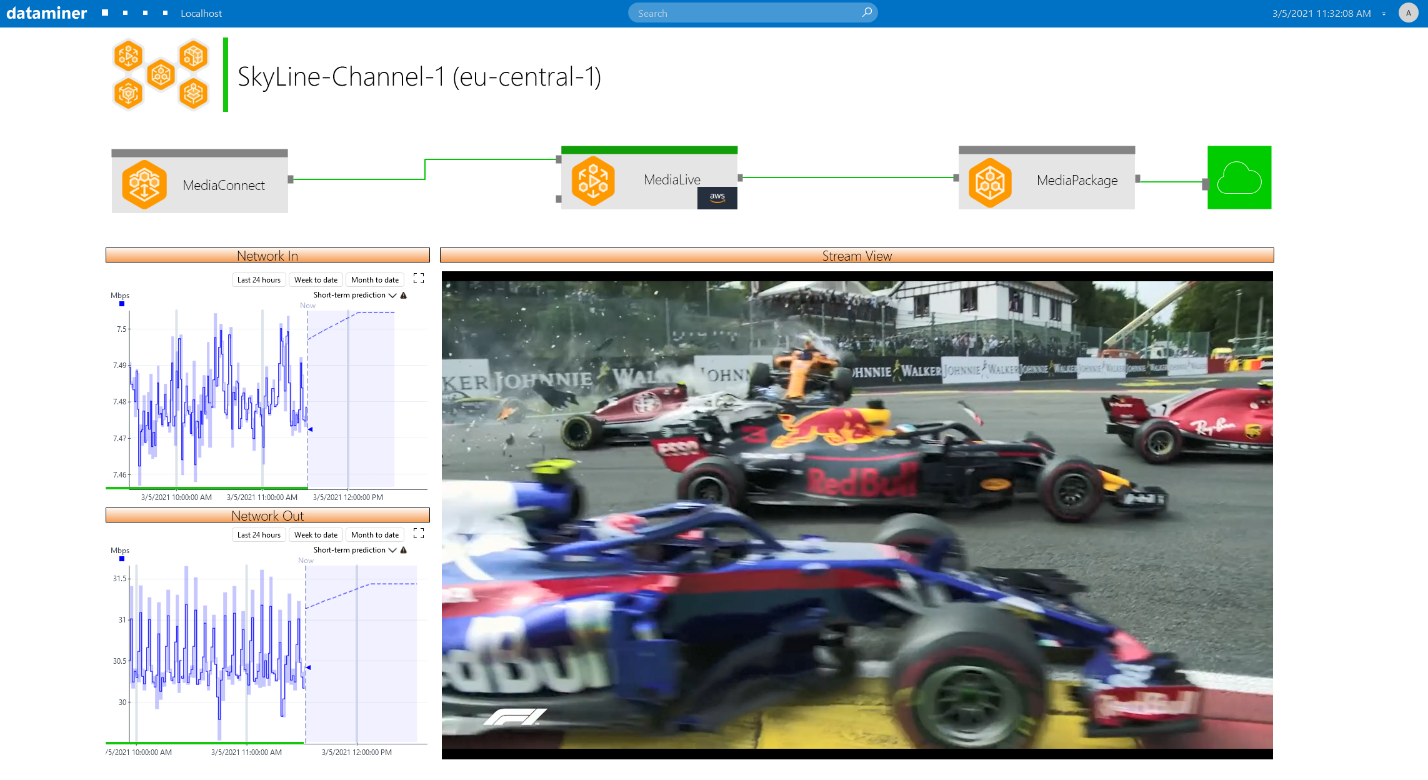This screenshot has width=1428, height=780.
Task: Click Network Out 'Now' marker label
Action: pyautogui.click(x=306, y=560)
